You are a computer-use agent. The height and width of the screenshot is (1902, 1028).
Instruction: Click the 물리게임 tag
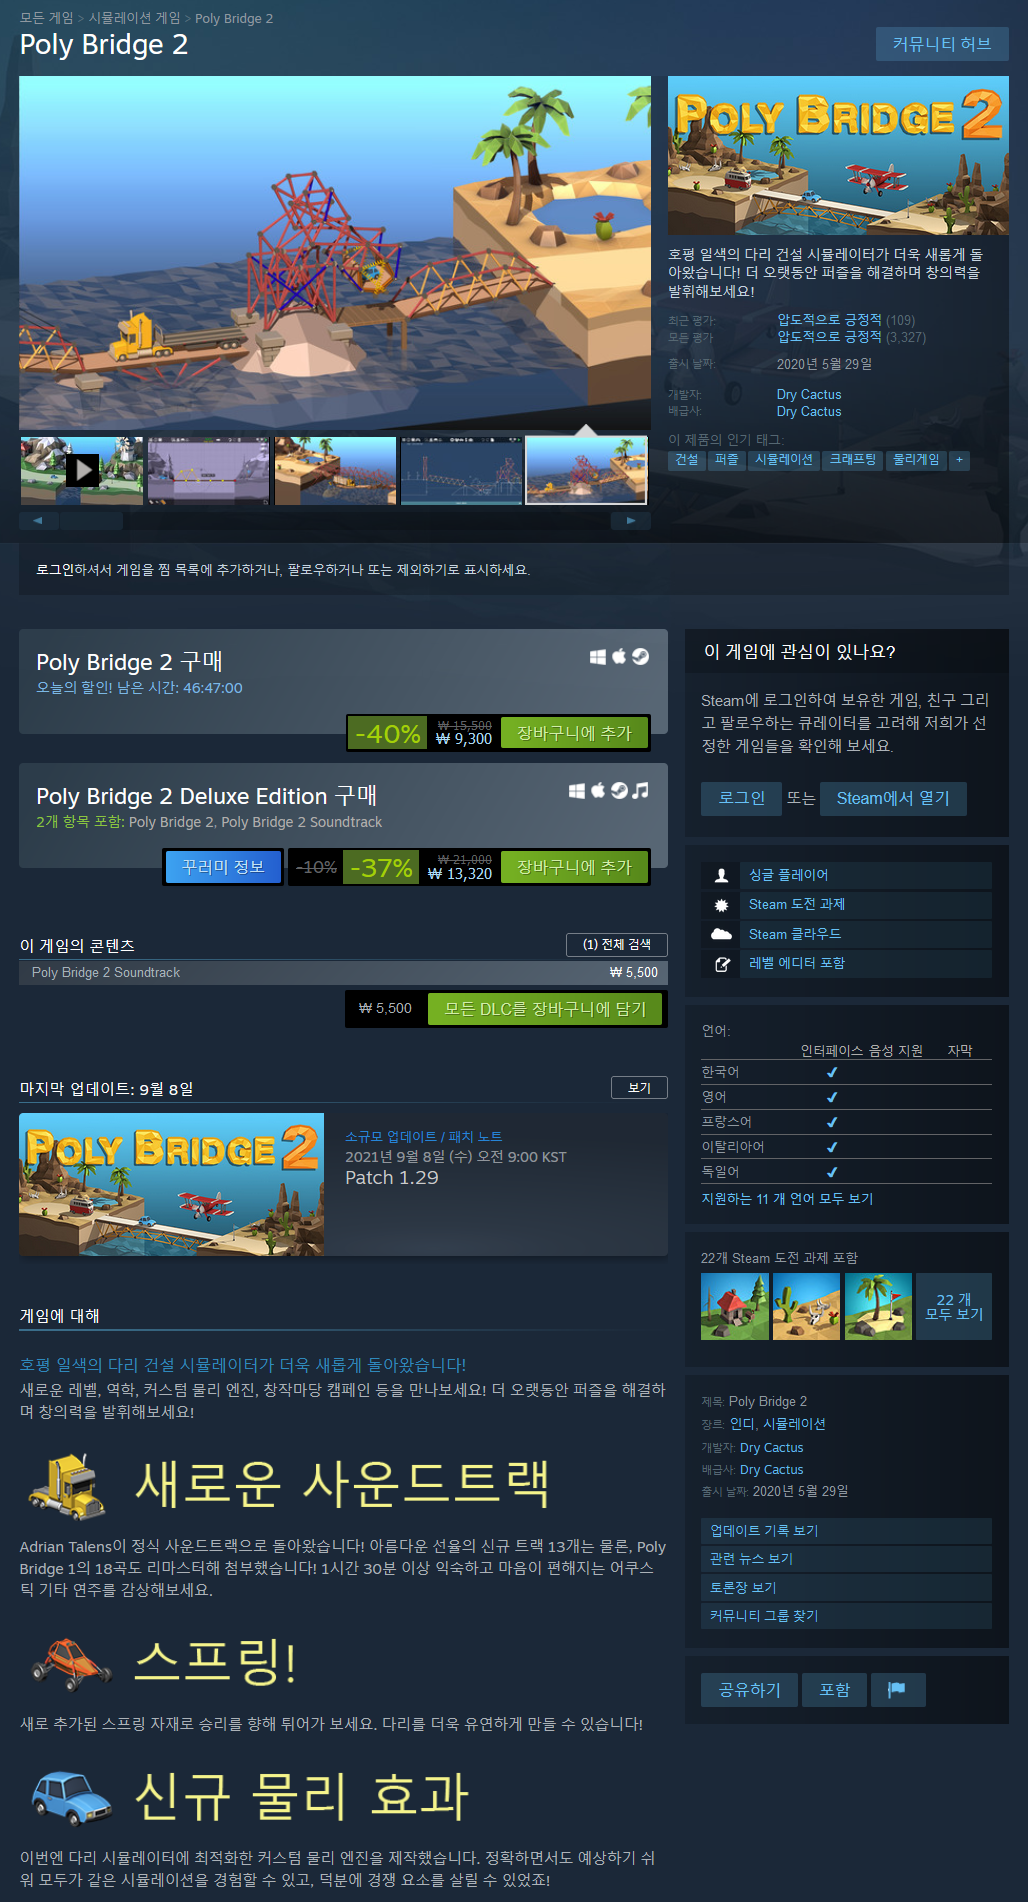(916, 460)
